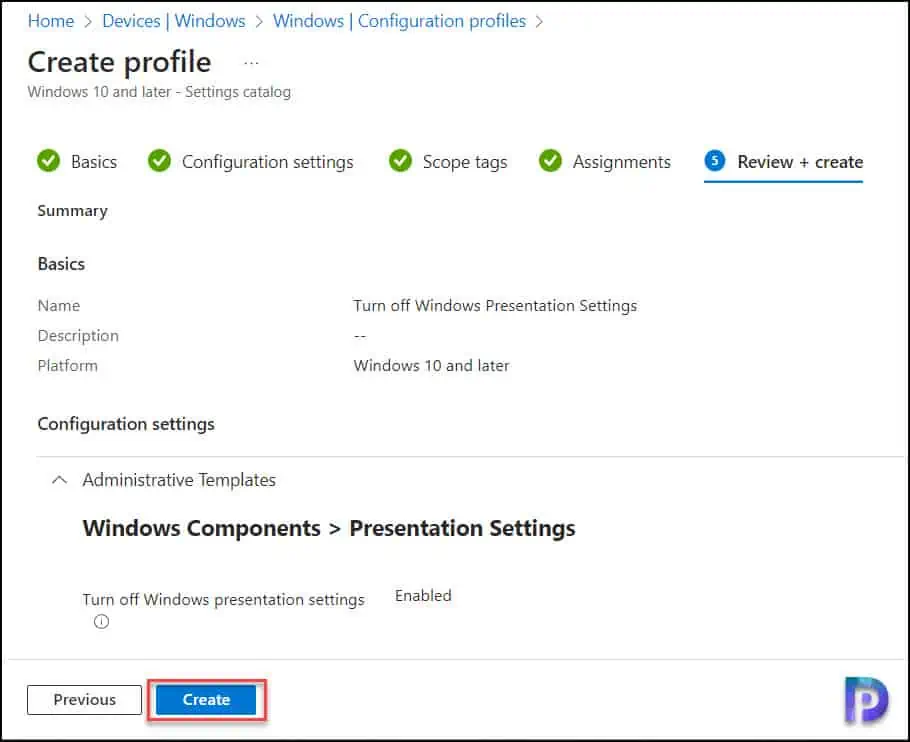
Task: Click the 'Turn off Windows presentation settings' label
Action: point(223,600)
